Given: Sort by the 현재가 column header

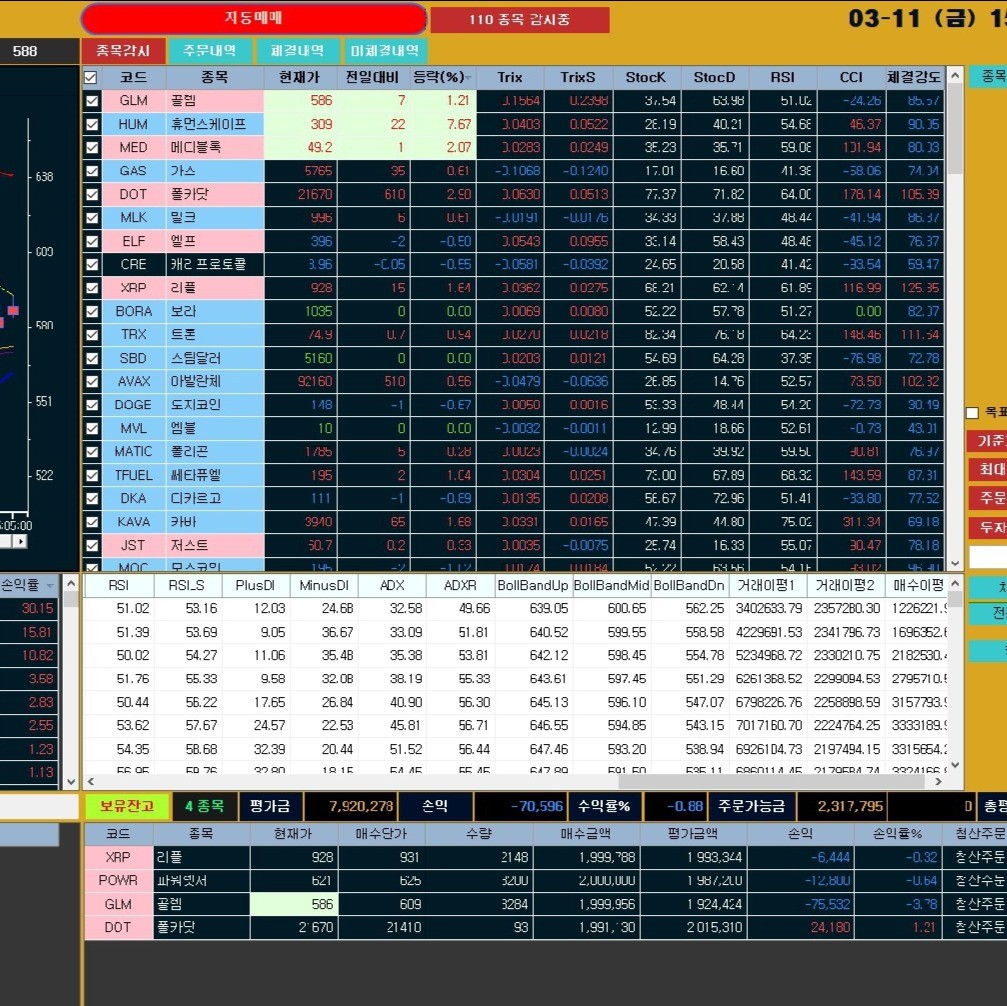Looking at the screenshot, I should (300, 77).
